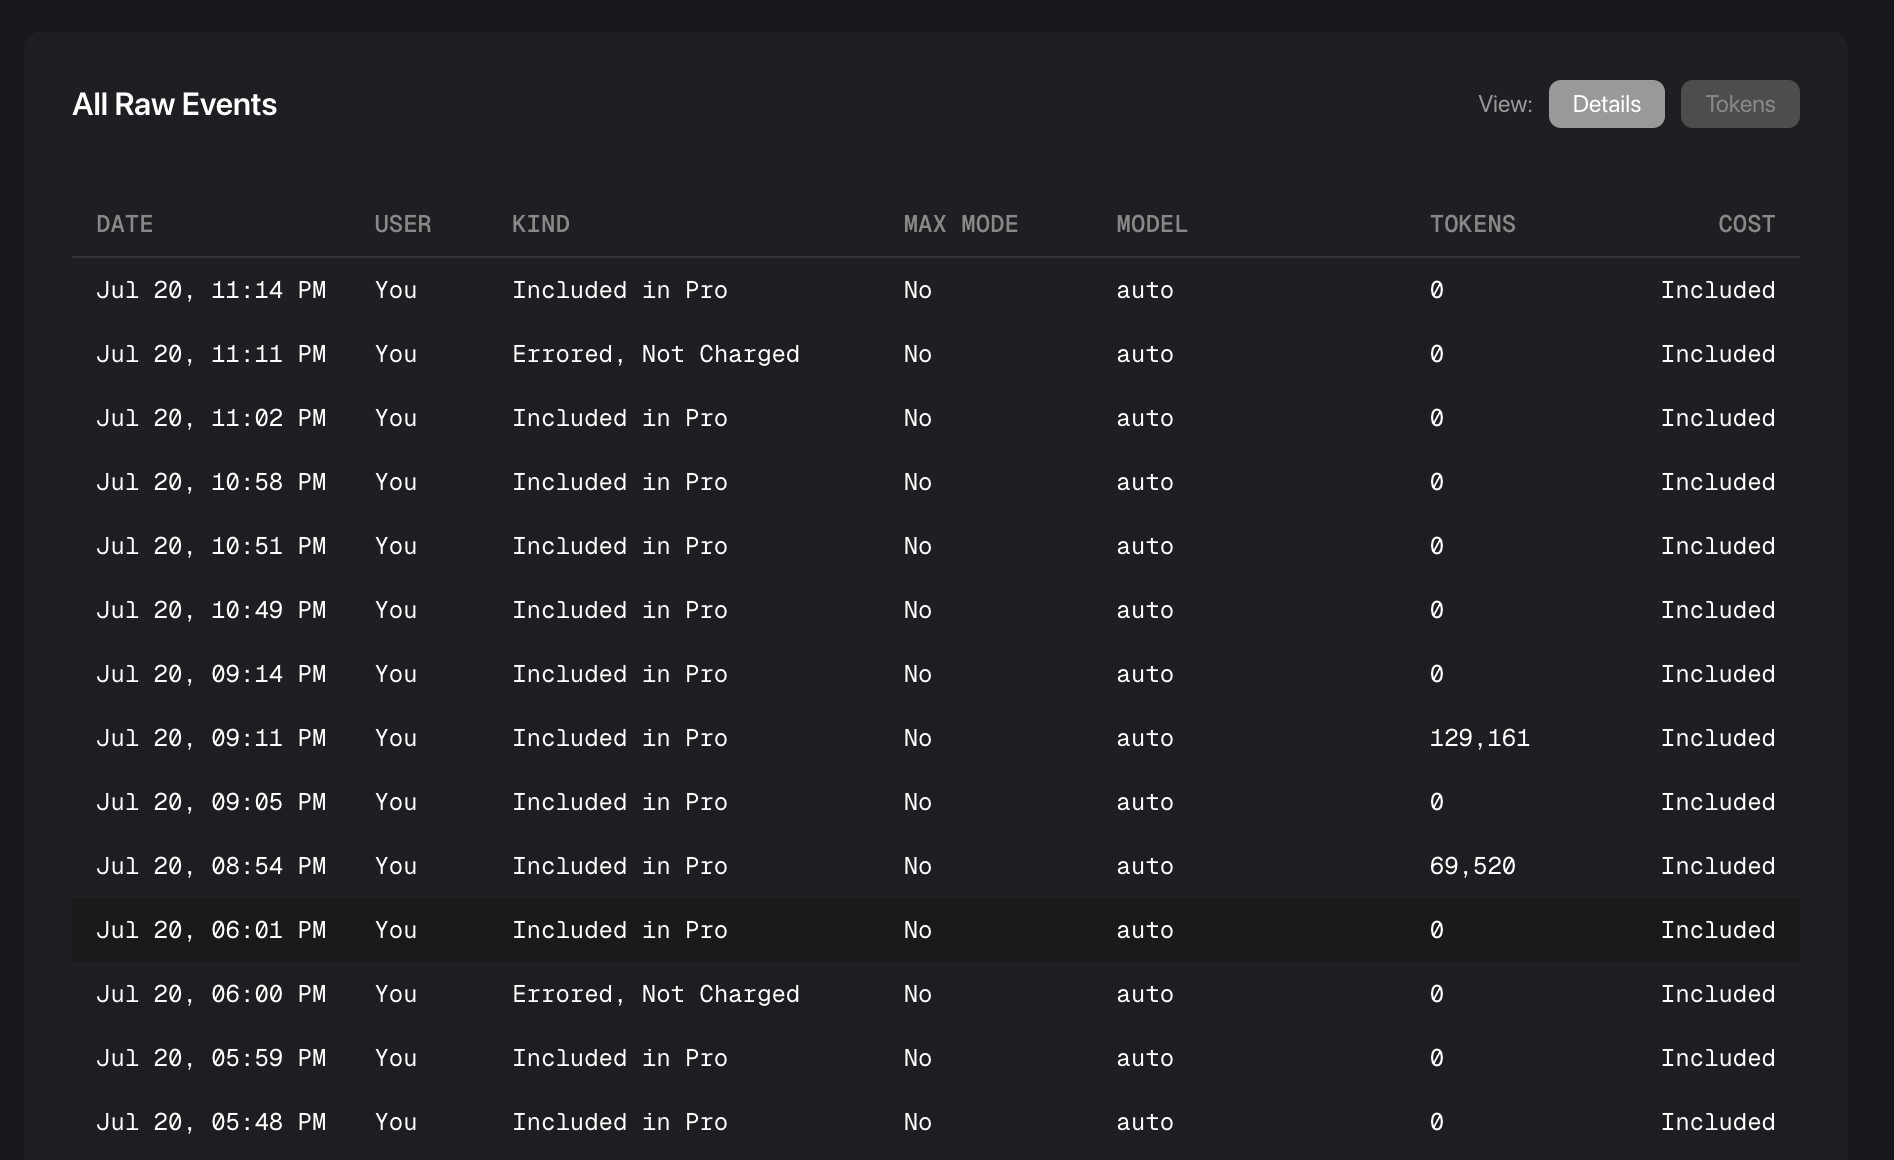Switch to the Details view
The image size is (1894, 1160).
click(1606, 104)
